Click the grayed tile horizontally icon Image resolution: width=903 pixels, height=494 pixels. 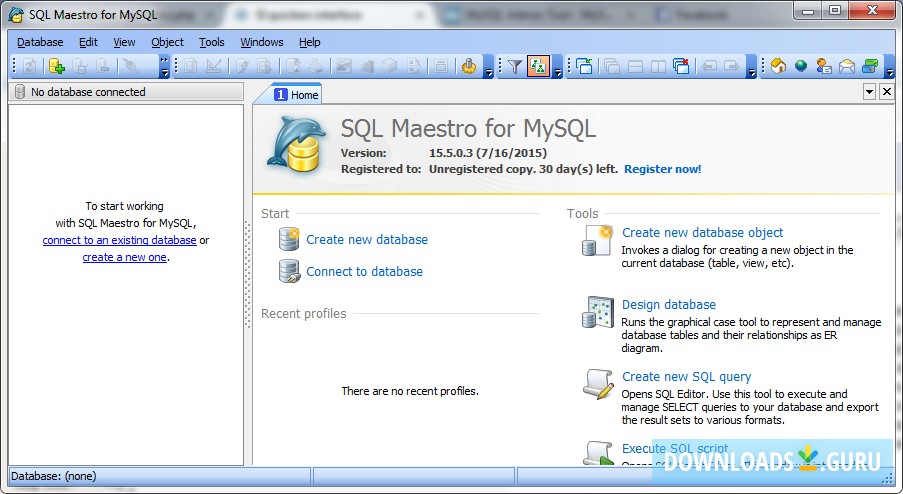(635, 66)
